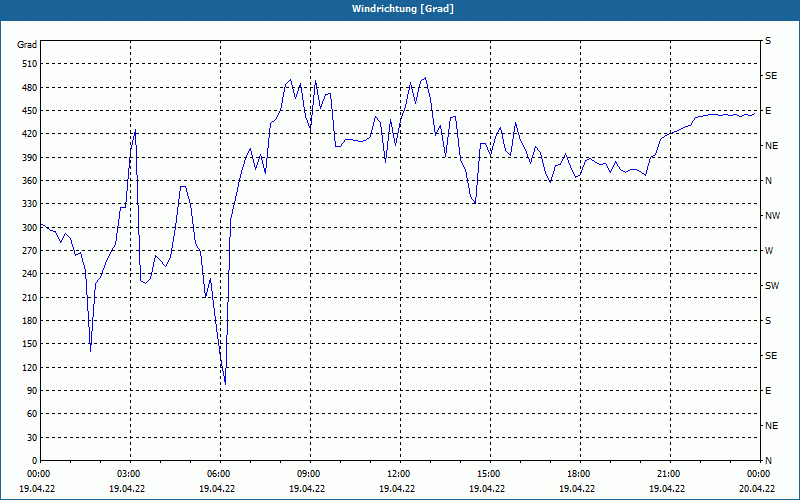Screen dimensions: 800x500
Task: Select the 450 degree axis label
Action: 30,111
